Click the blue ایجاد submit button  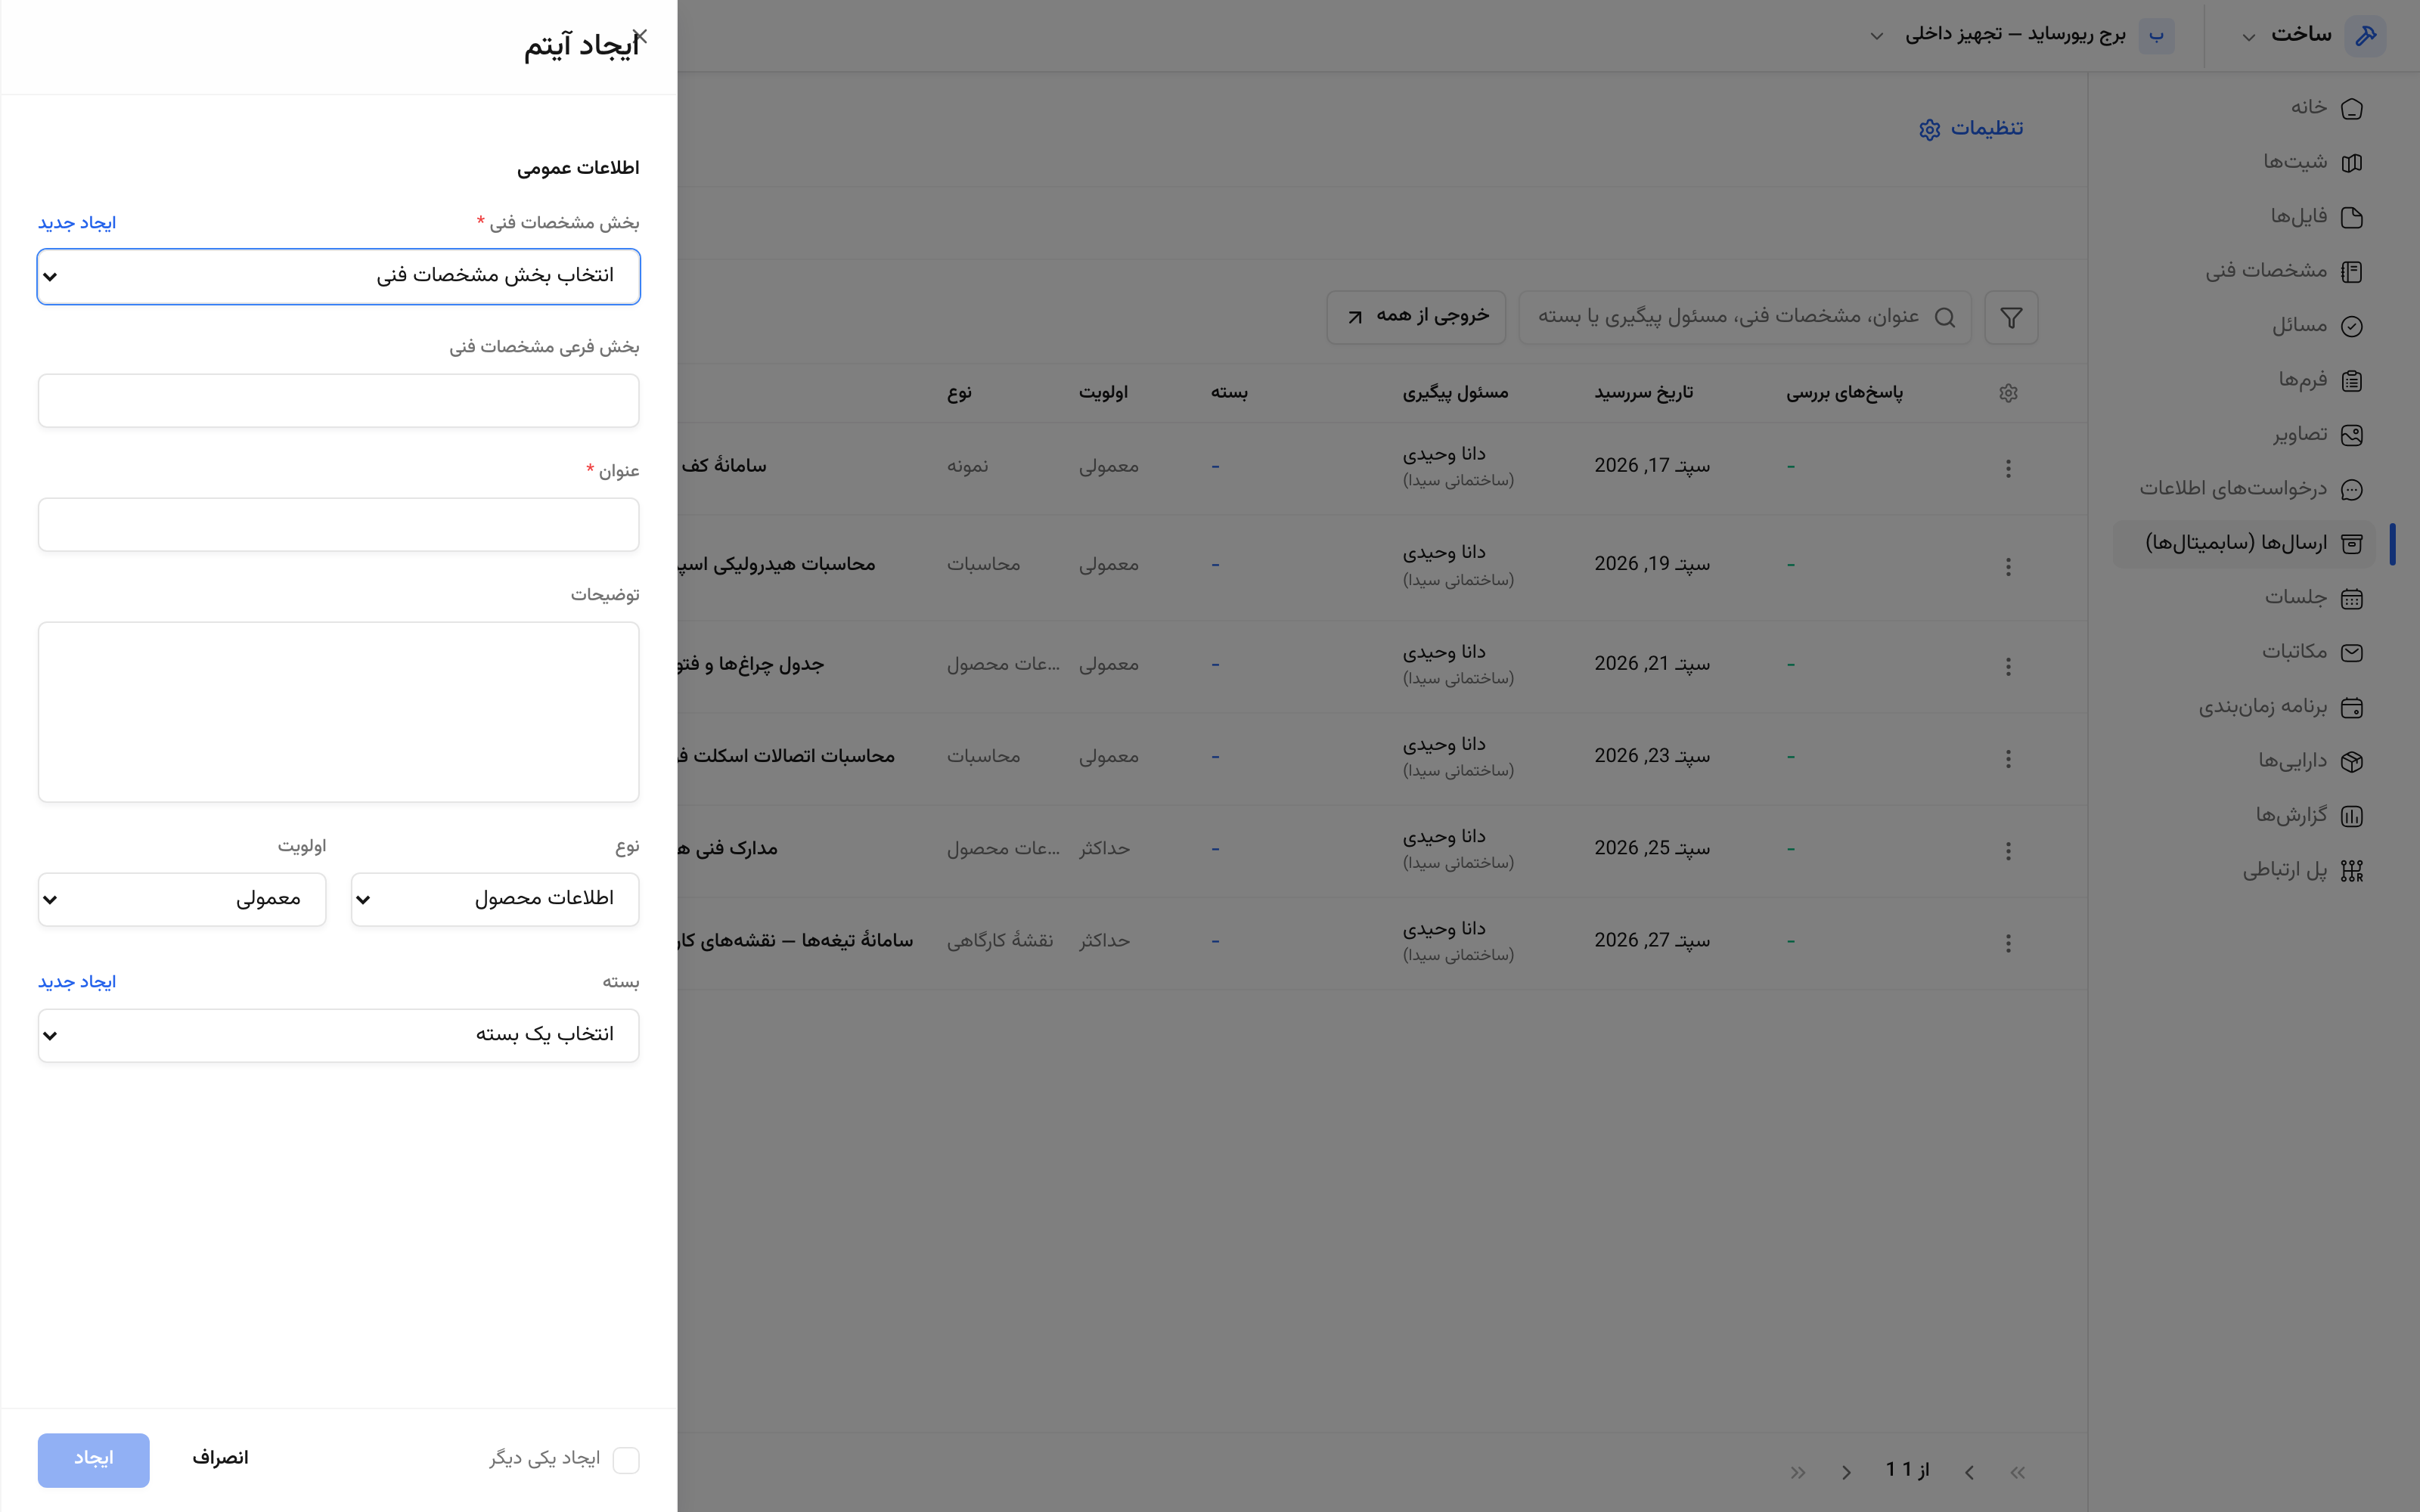(x=93, y=1460)
